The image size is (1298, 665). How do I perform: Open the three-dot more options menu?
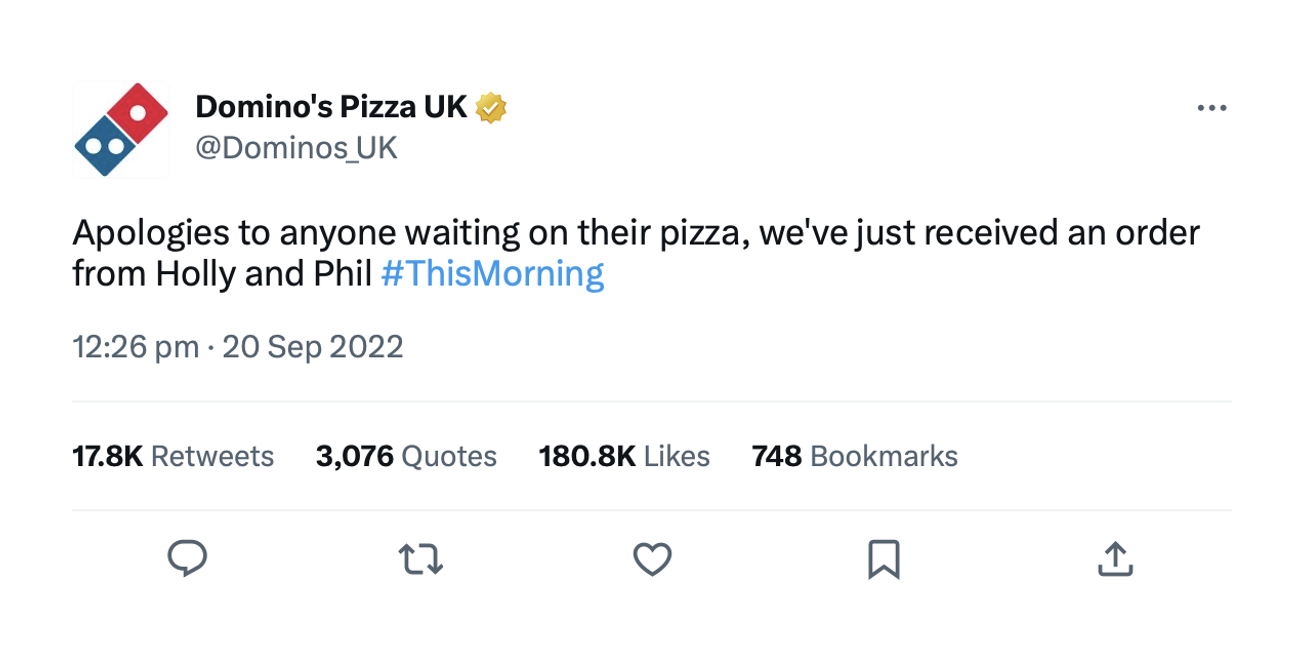click(x=1212, y=108)
